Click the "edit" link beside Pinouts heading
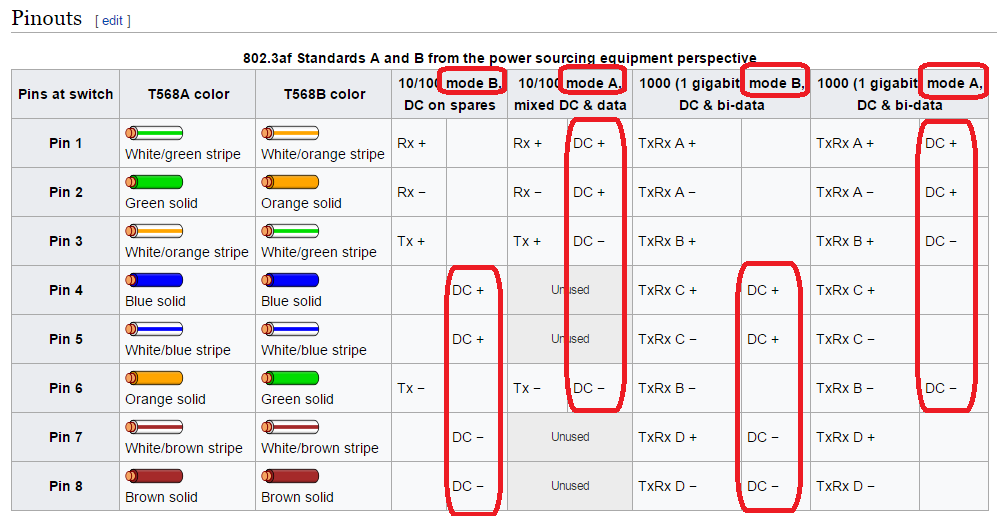 pos(112,21)
